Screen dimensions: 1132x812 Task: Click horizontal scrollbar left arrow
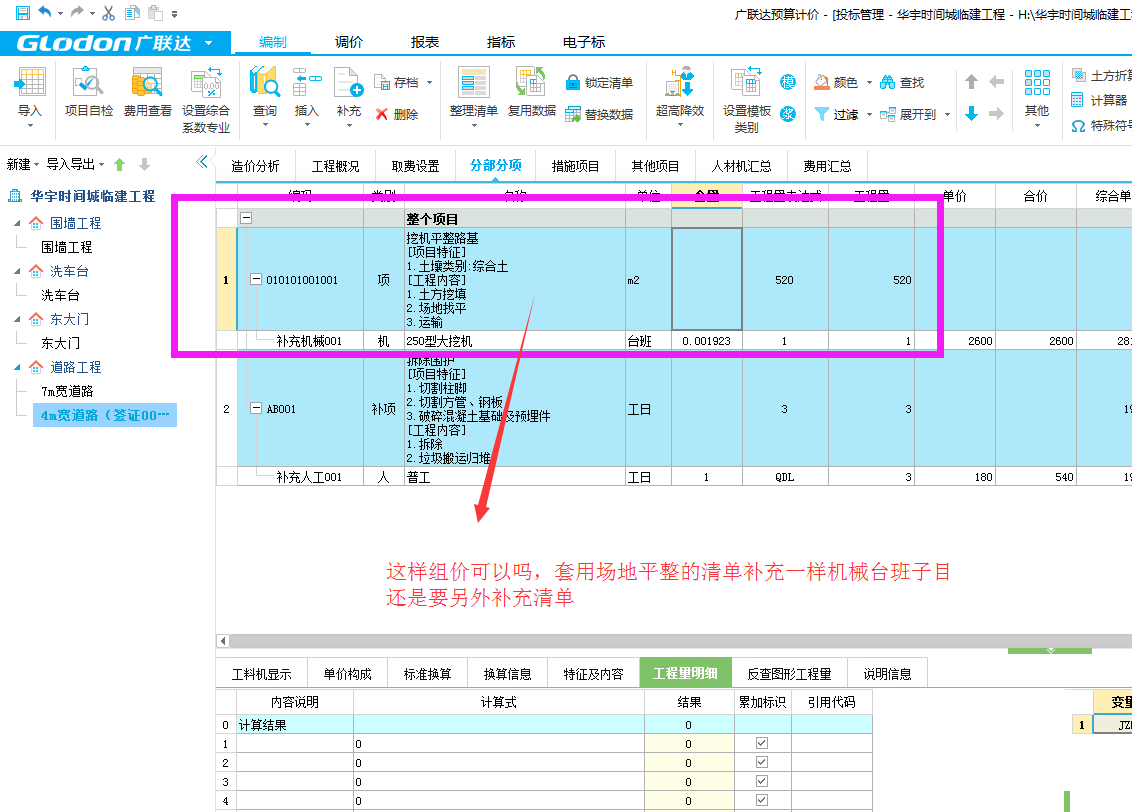point(223,641)
